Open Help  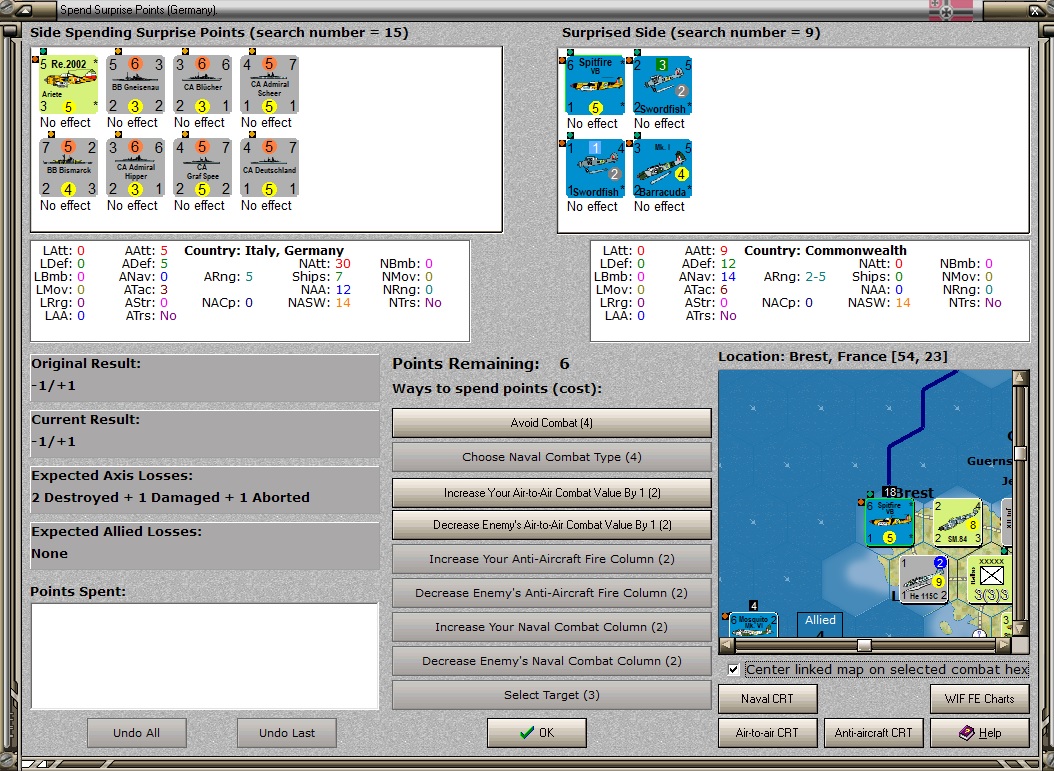coord(980,733)
